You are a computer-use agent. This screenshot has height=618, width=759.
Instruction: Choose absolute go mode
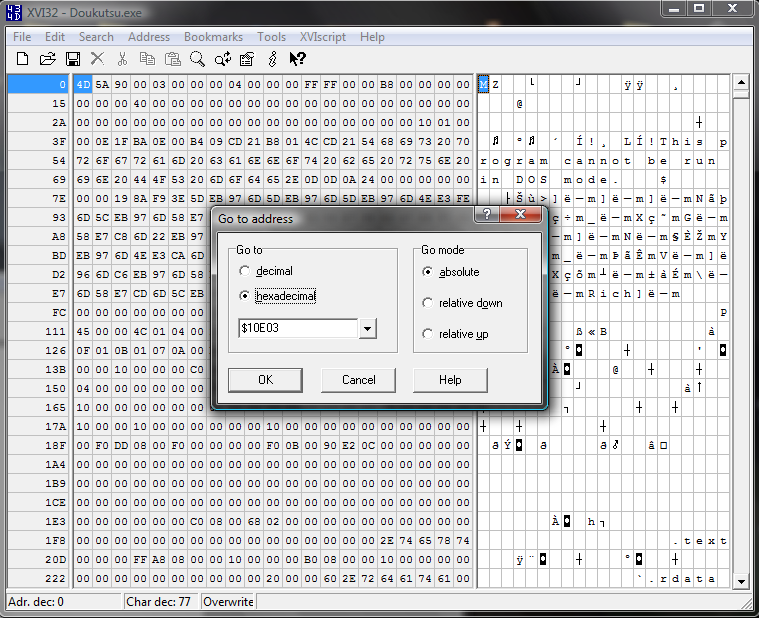click(427, 272)
